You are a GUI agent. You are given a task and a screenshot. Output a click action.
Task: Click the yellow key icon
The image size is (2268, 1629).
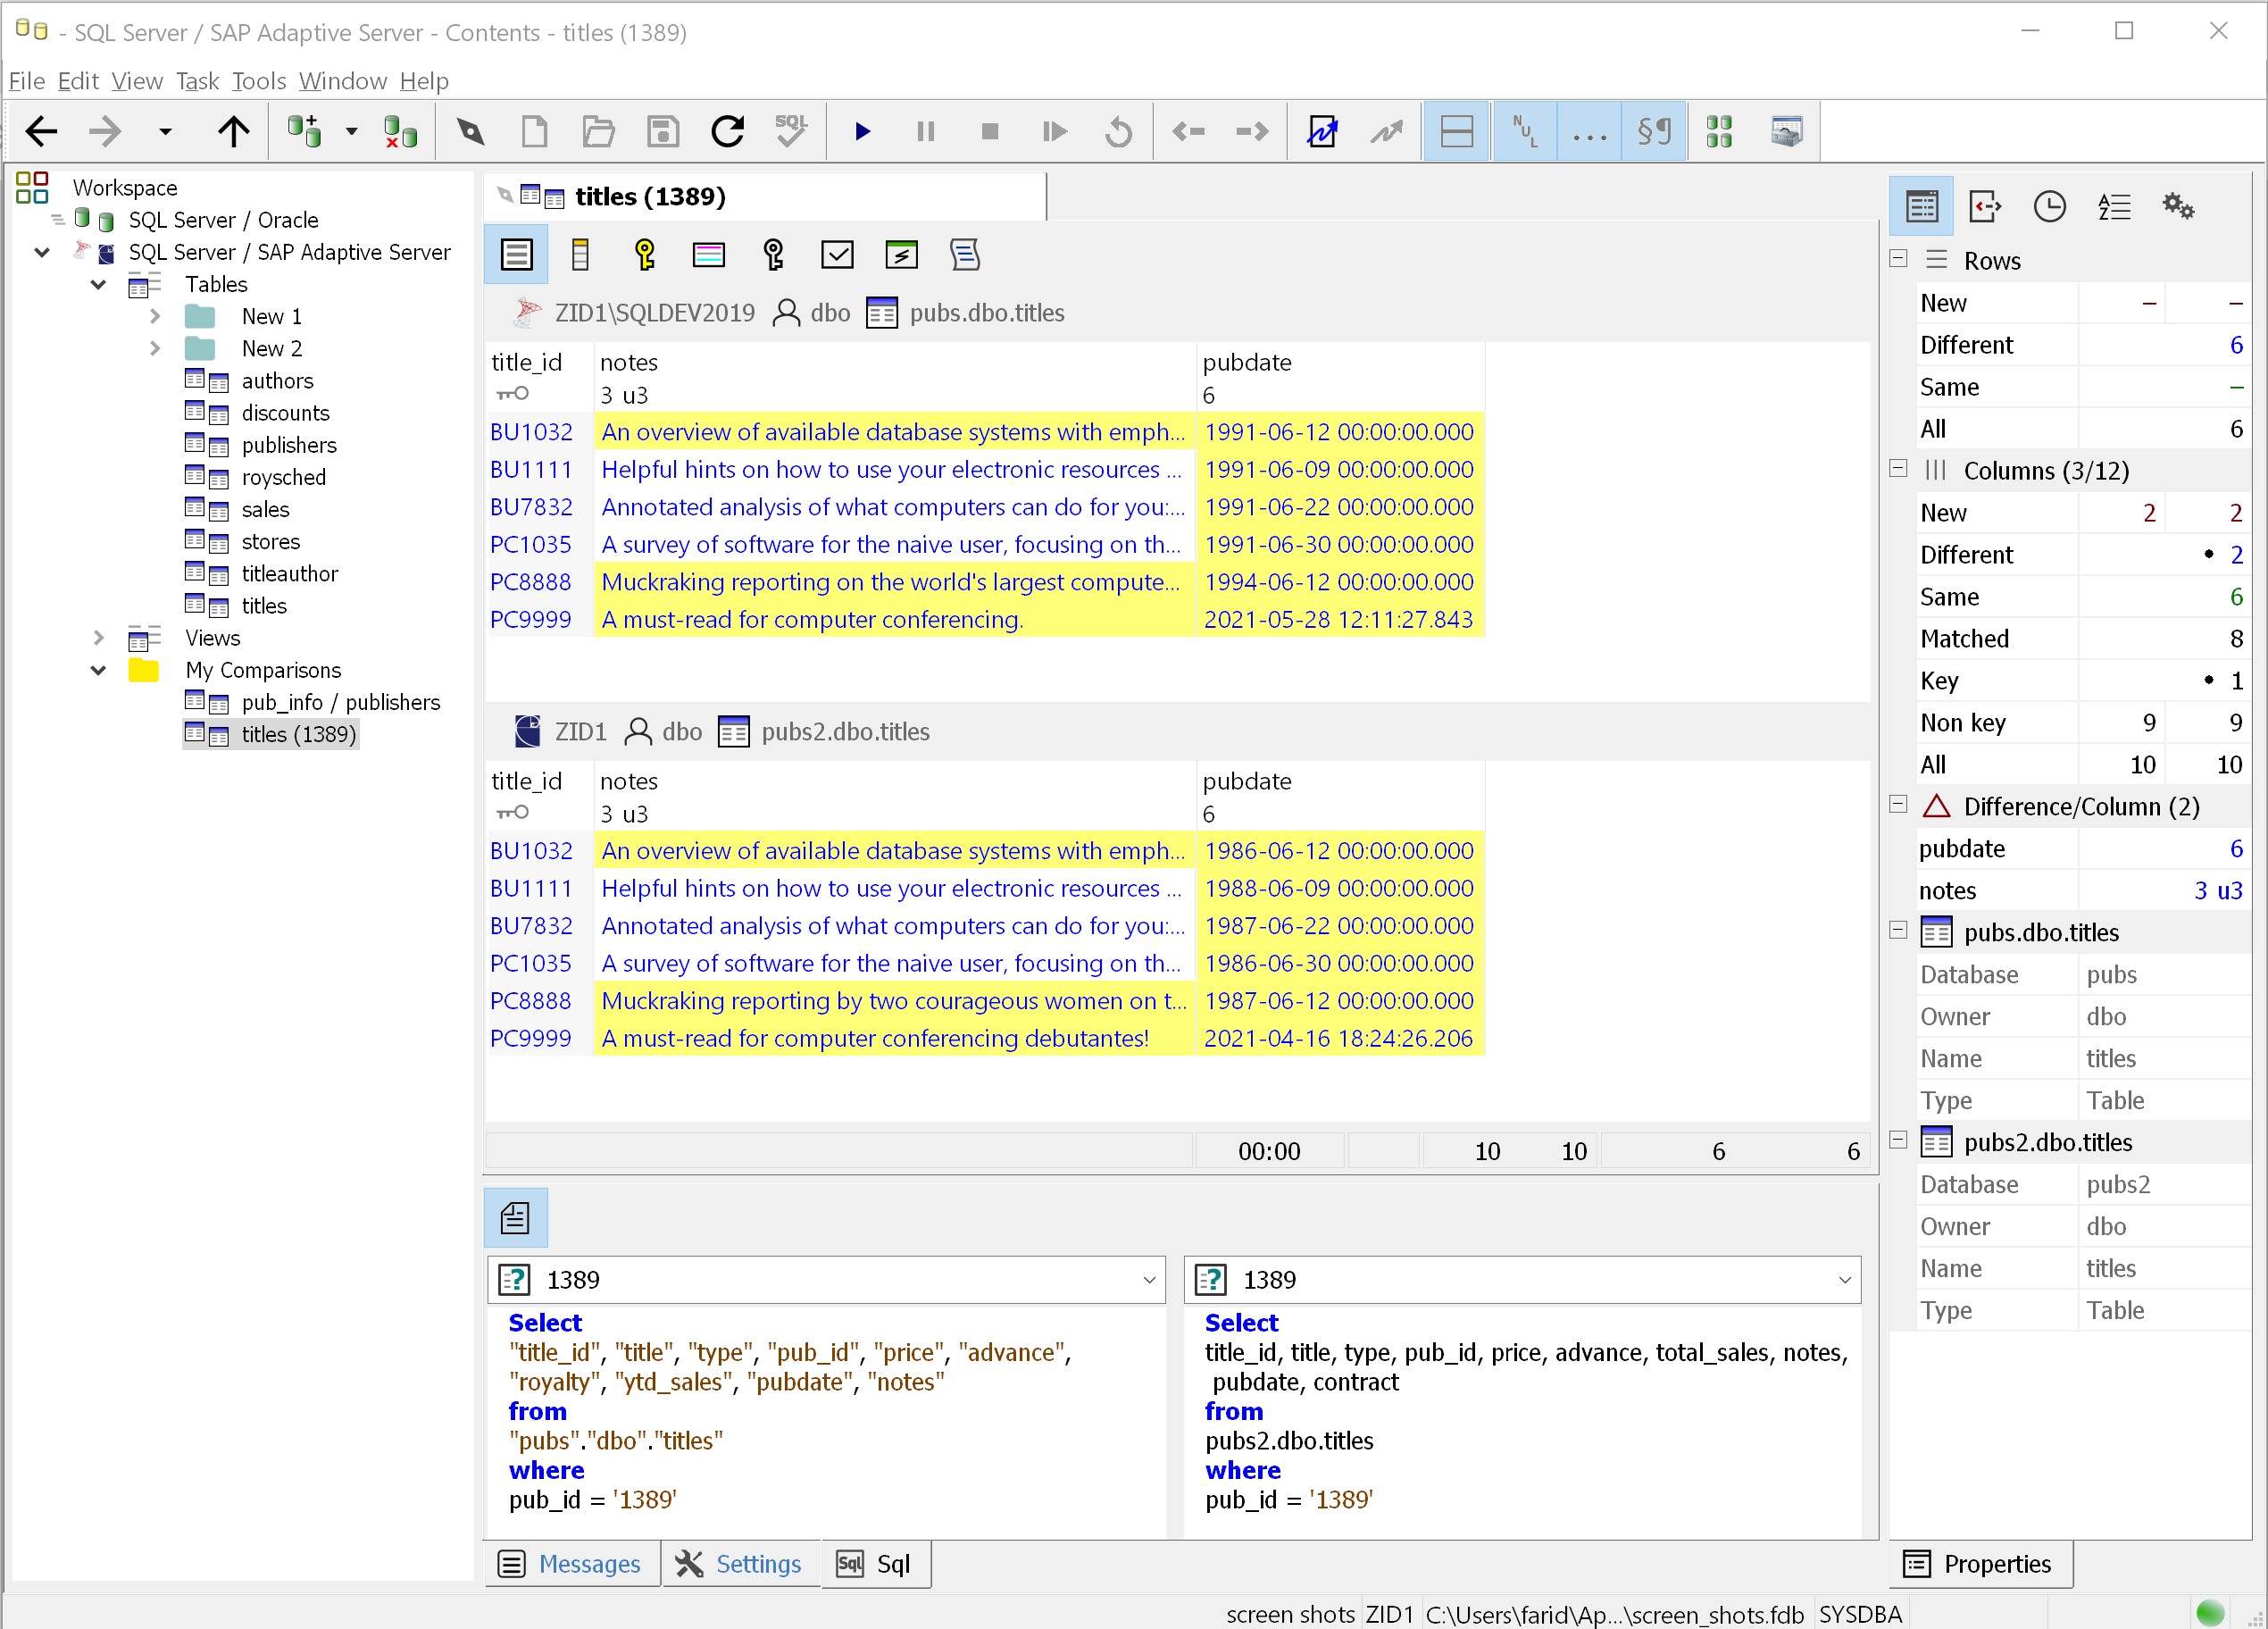(x=645, y=255)
